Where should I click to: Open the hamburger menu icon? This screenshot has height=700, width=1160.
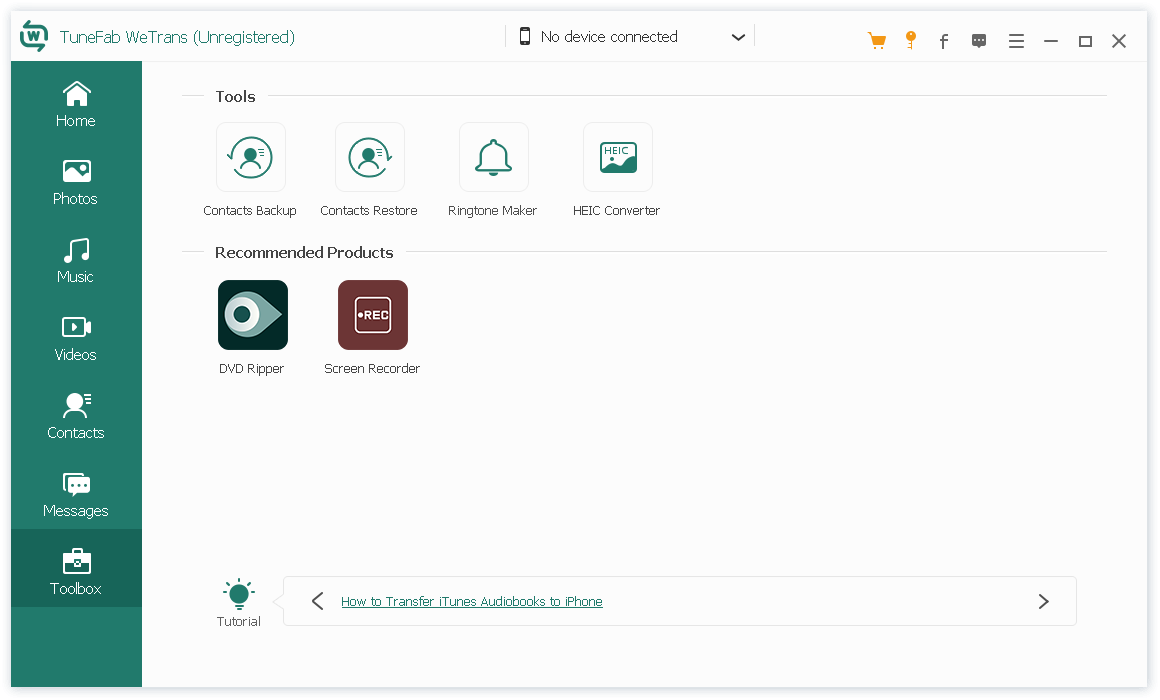click(x=1016, y=41)
